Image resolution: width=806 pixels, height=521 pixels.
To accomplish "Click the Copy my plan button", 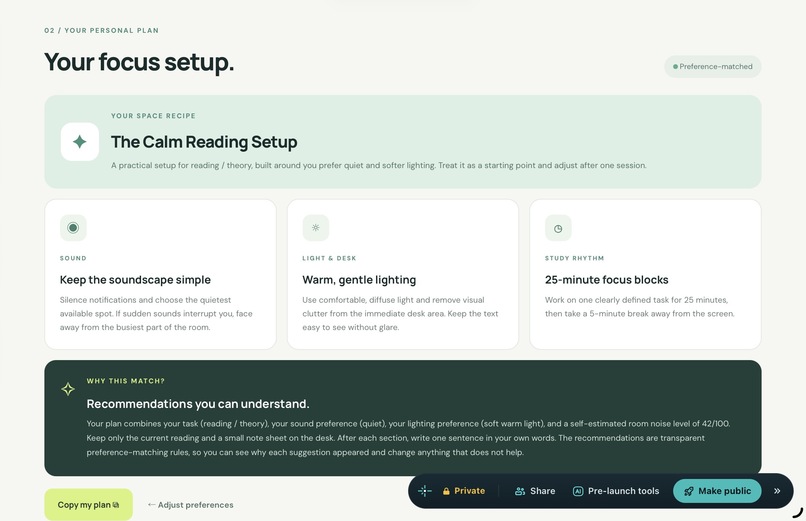I will [88, 505].
